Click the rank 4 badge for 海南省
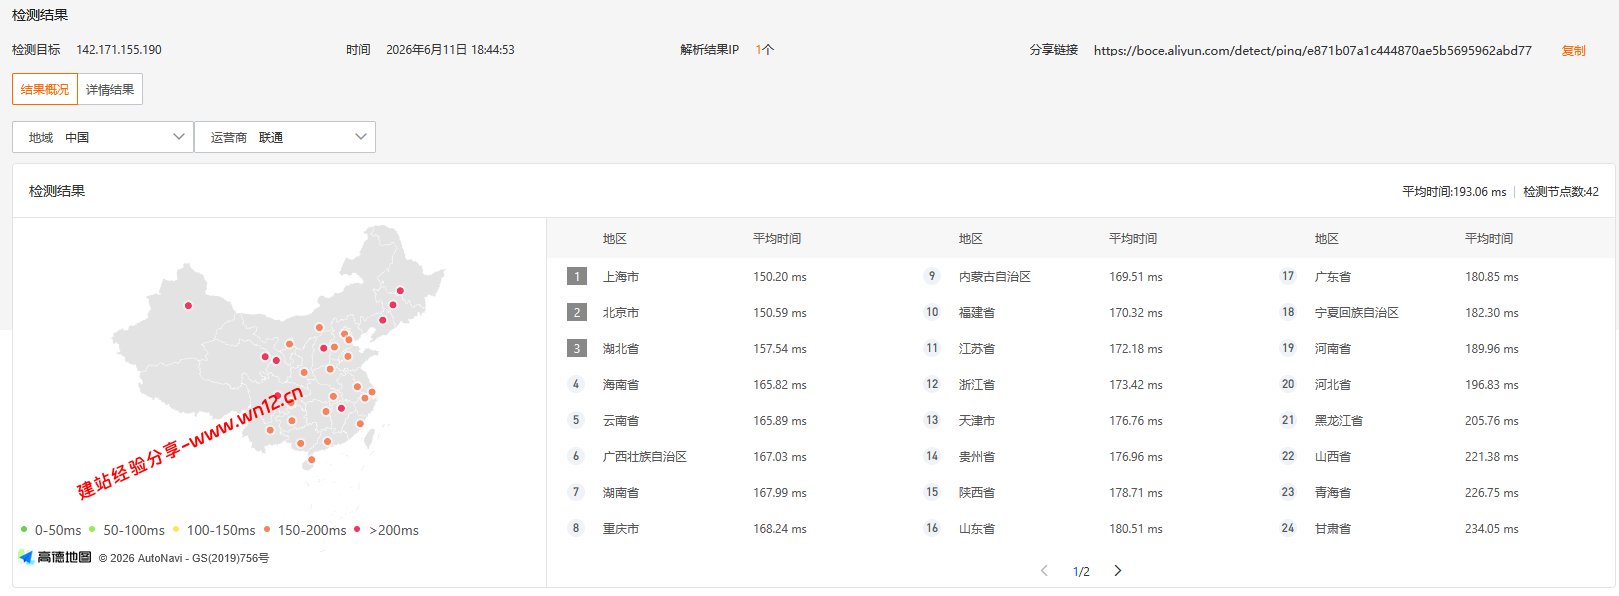Viewport: 1619px width, 596px height. (576, 384)
